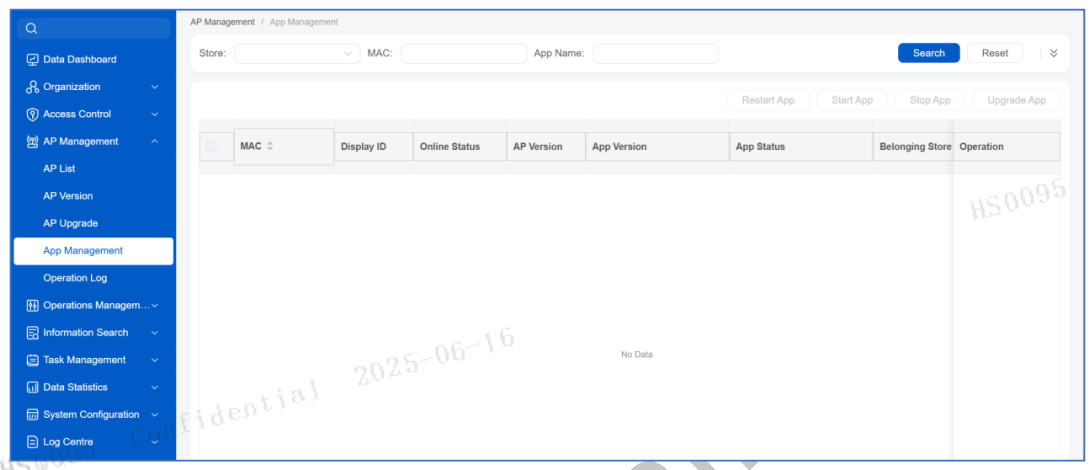The image size is (1091, 470).
Task: Select App Management in the sidebar
Action: 93,251
